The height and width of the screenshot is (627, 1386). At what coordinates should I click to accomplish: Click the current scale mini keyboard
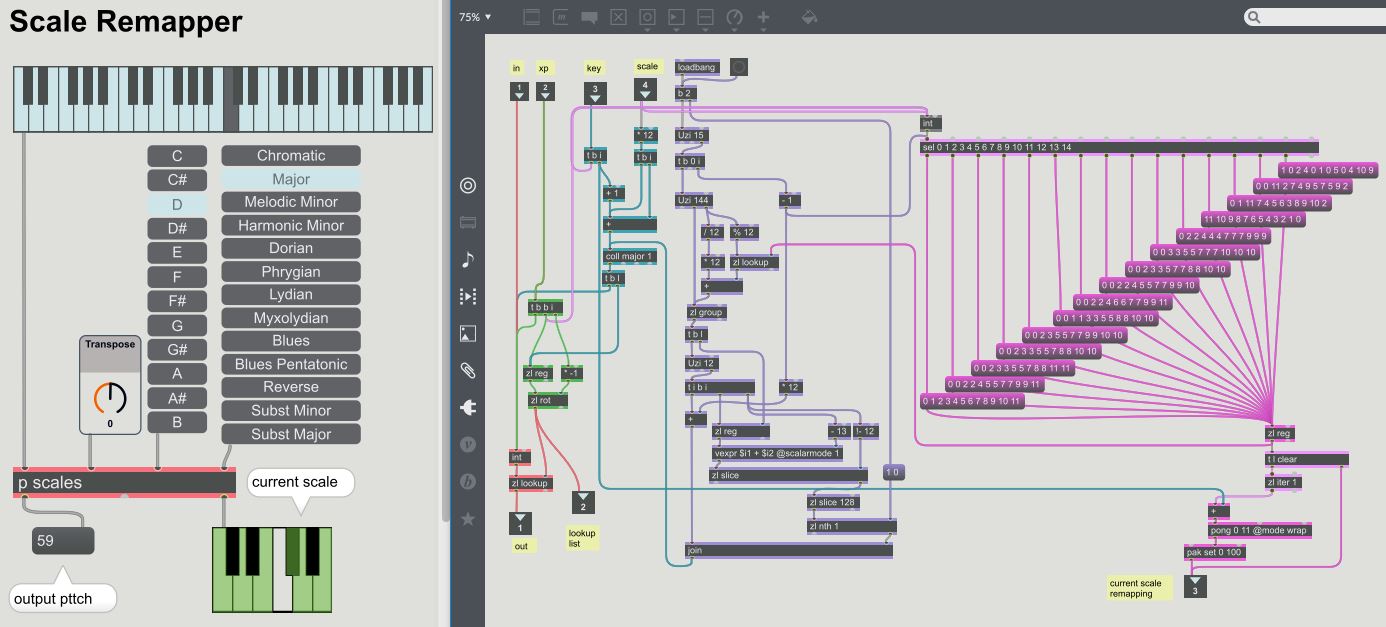pyautogui.click(x=272, y=570)
